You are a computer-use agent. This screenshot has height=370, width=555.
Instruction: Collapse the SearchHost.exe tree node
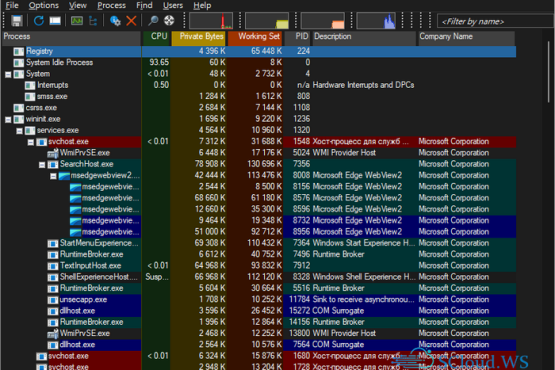click(x=42, y=165)
